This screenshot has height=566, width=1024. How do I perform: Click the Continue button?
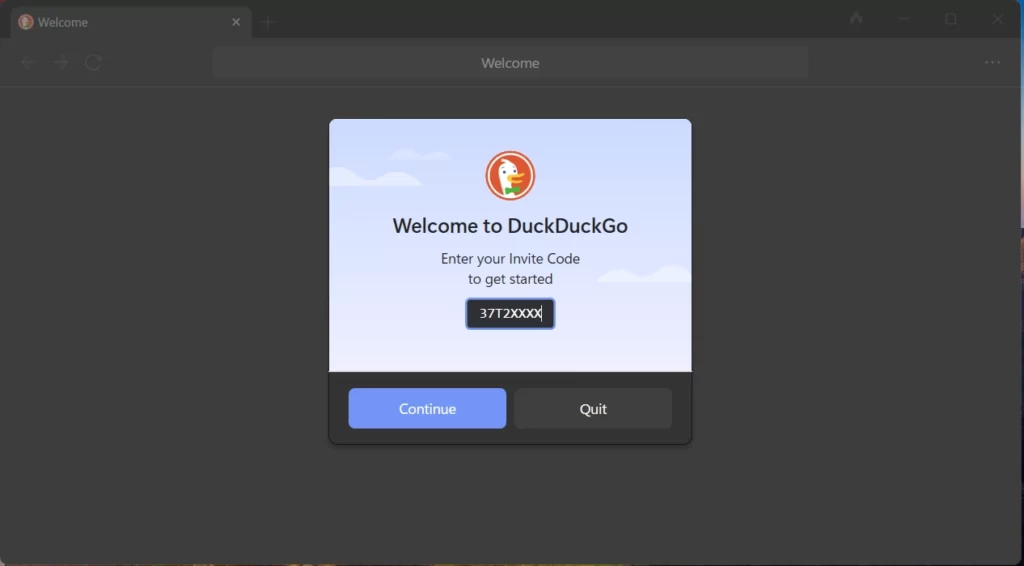427,409
